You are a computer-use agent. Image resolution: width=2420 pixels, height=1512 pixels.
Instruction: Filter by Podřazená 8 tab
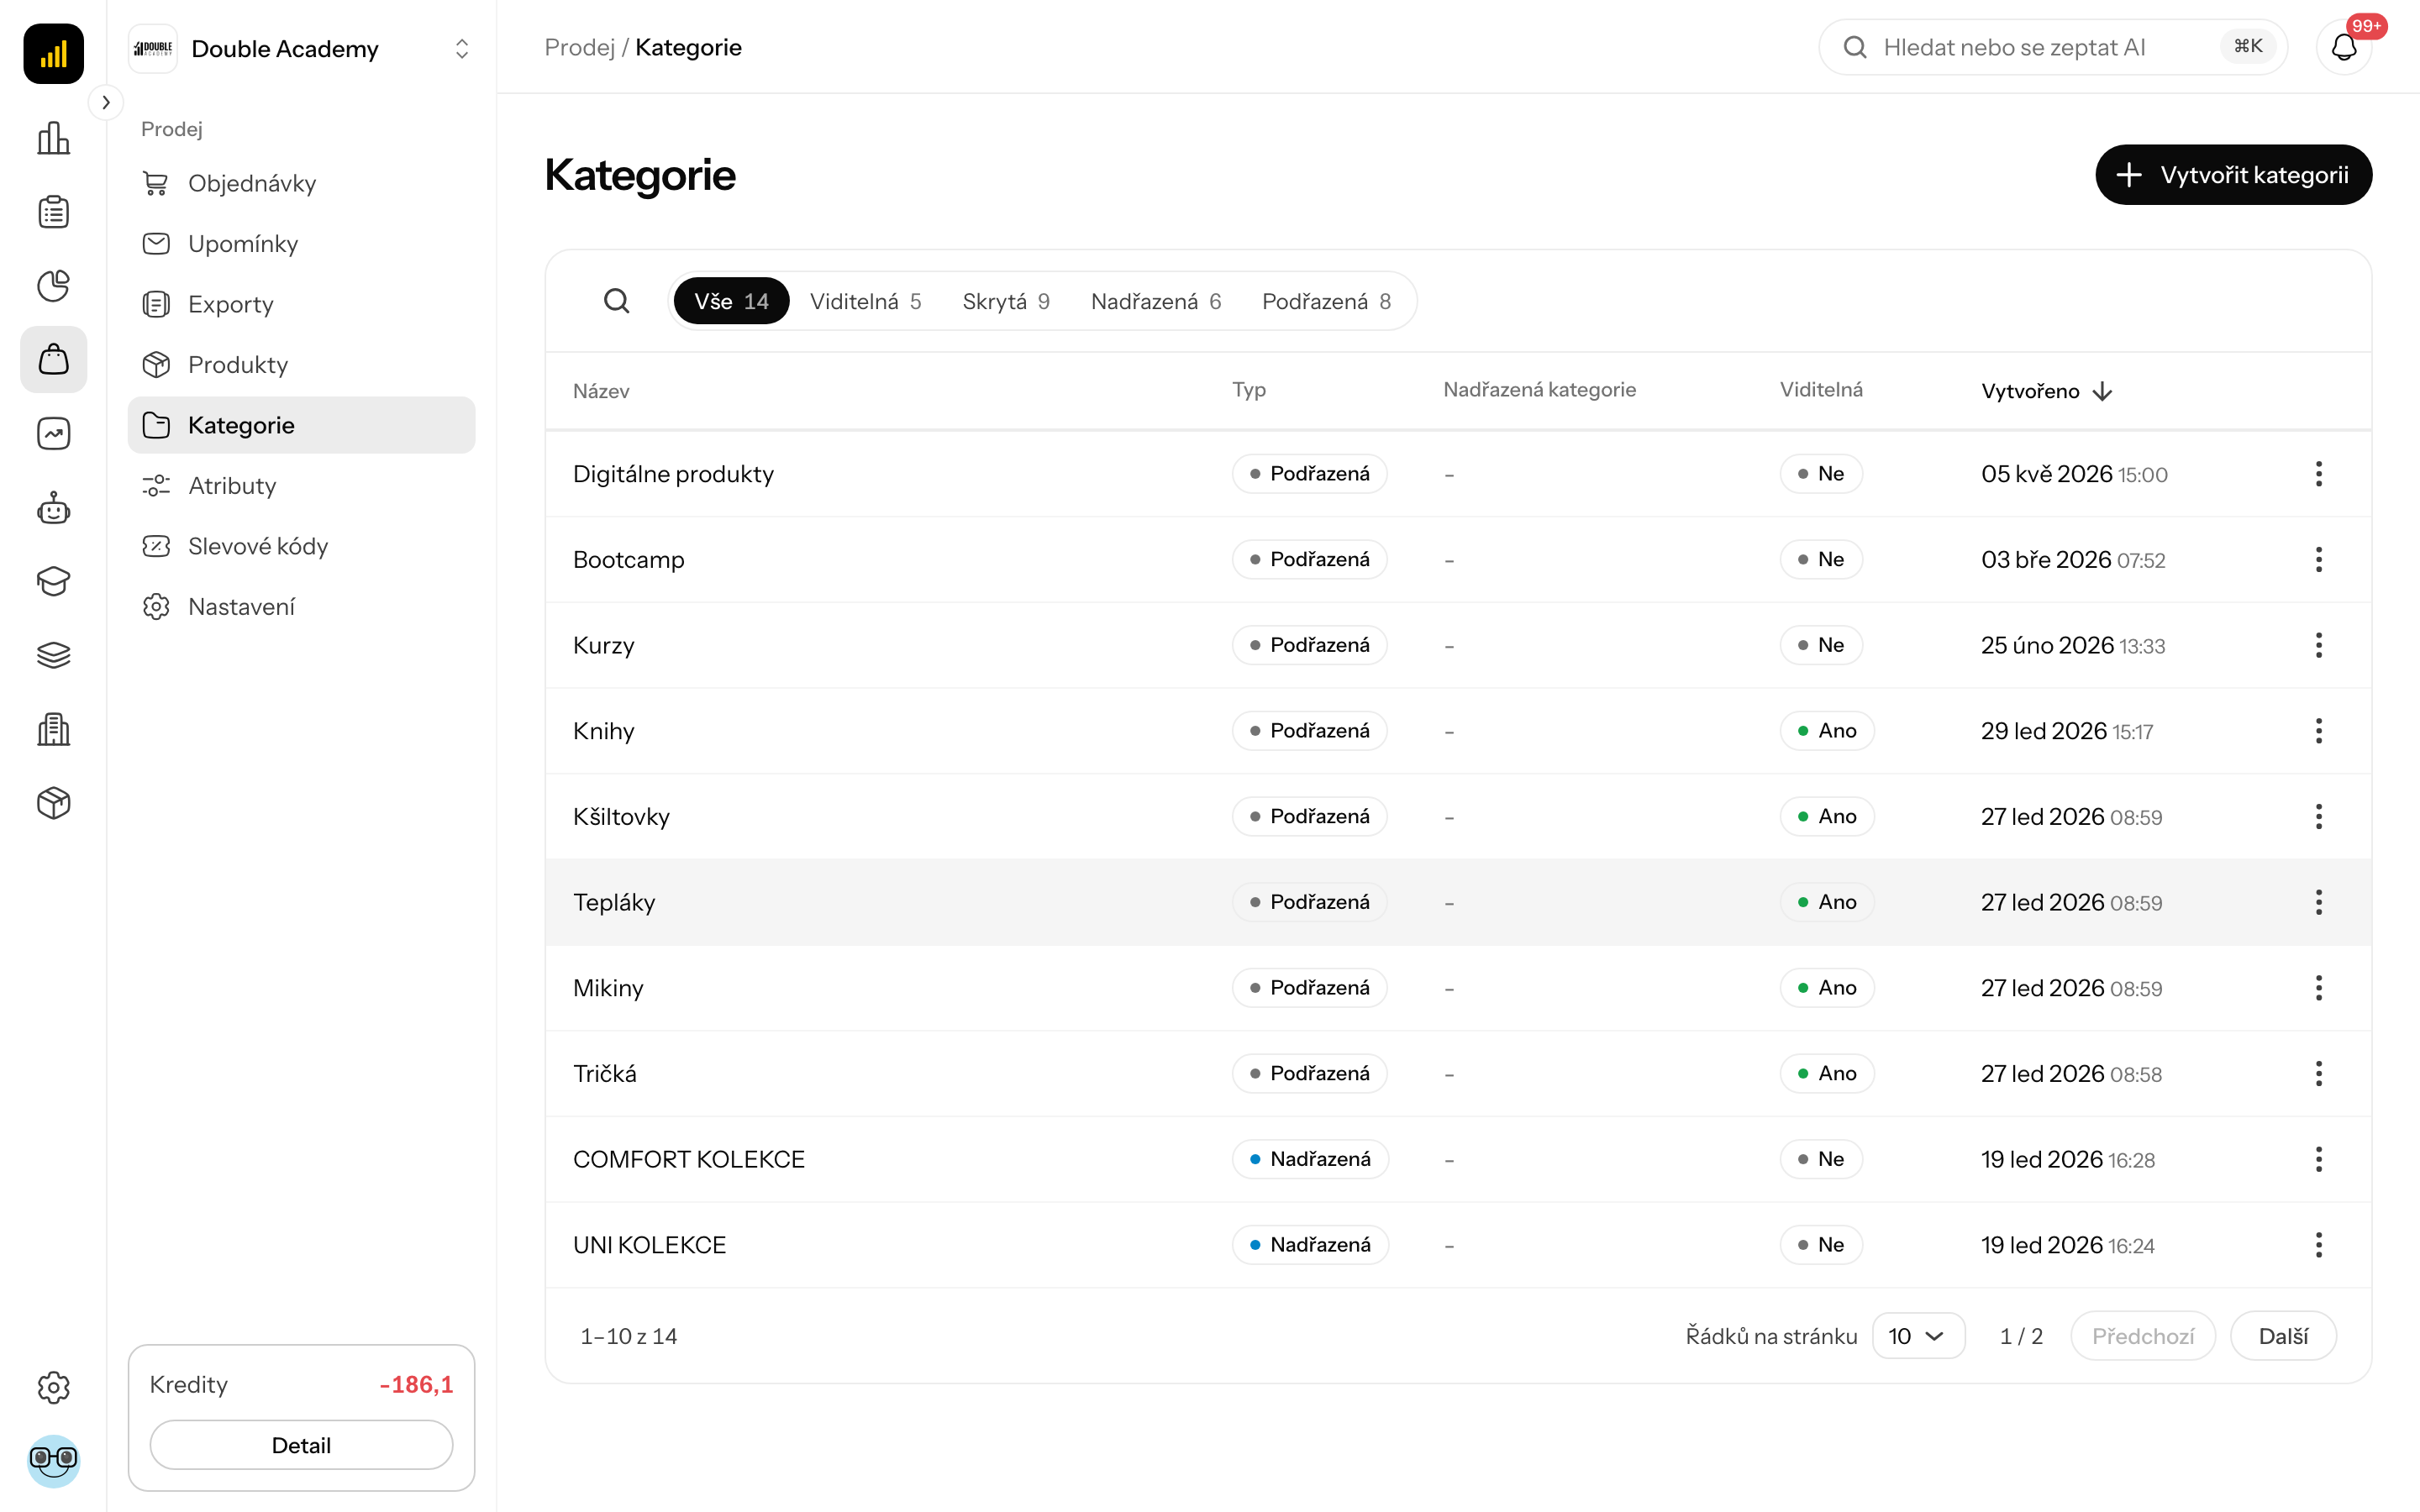[x=1326, y=301]
